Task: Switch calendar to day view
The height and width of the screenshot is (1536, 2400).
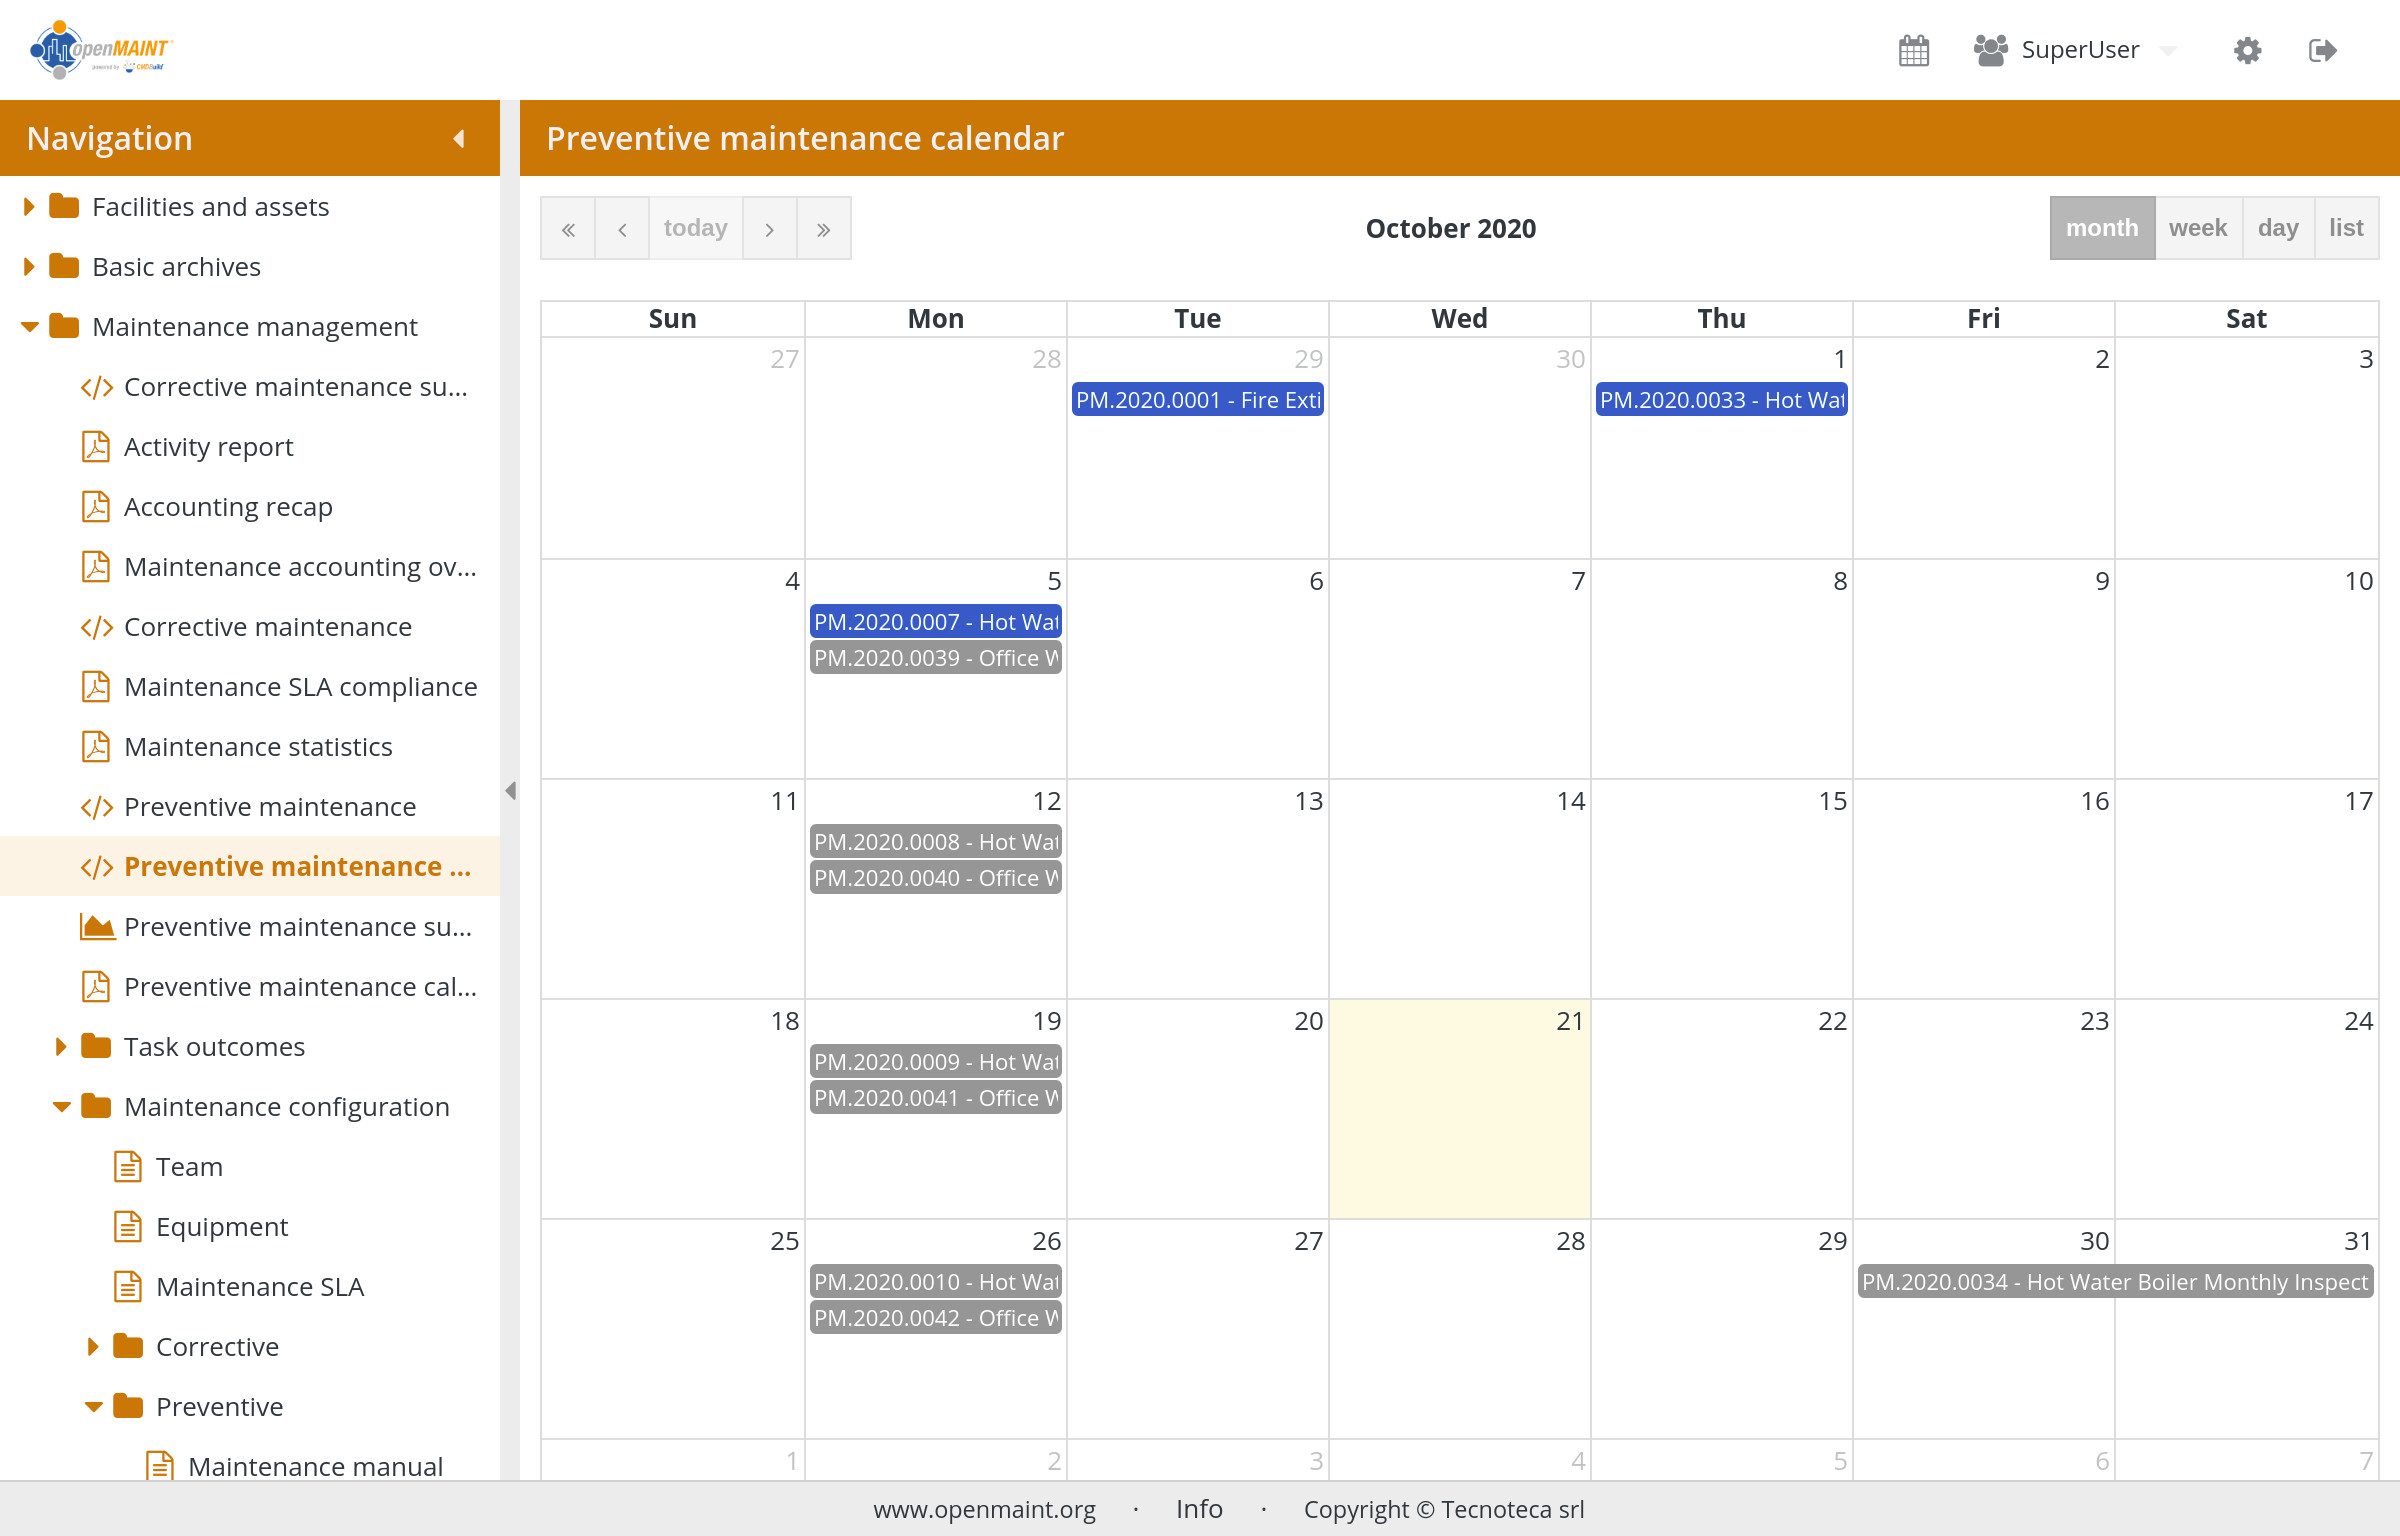Action: [2277, 228]
